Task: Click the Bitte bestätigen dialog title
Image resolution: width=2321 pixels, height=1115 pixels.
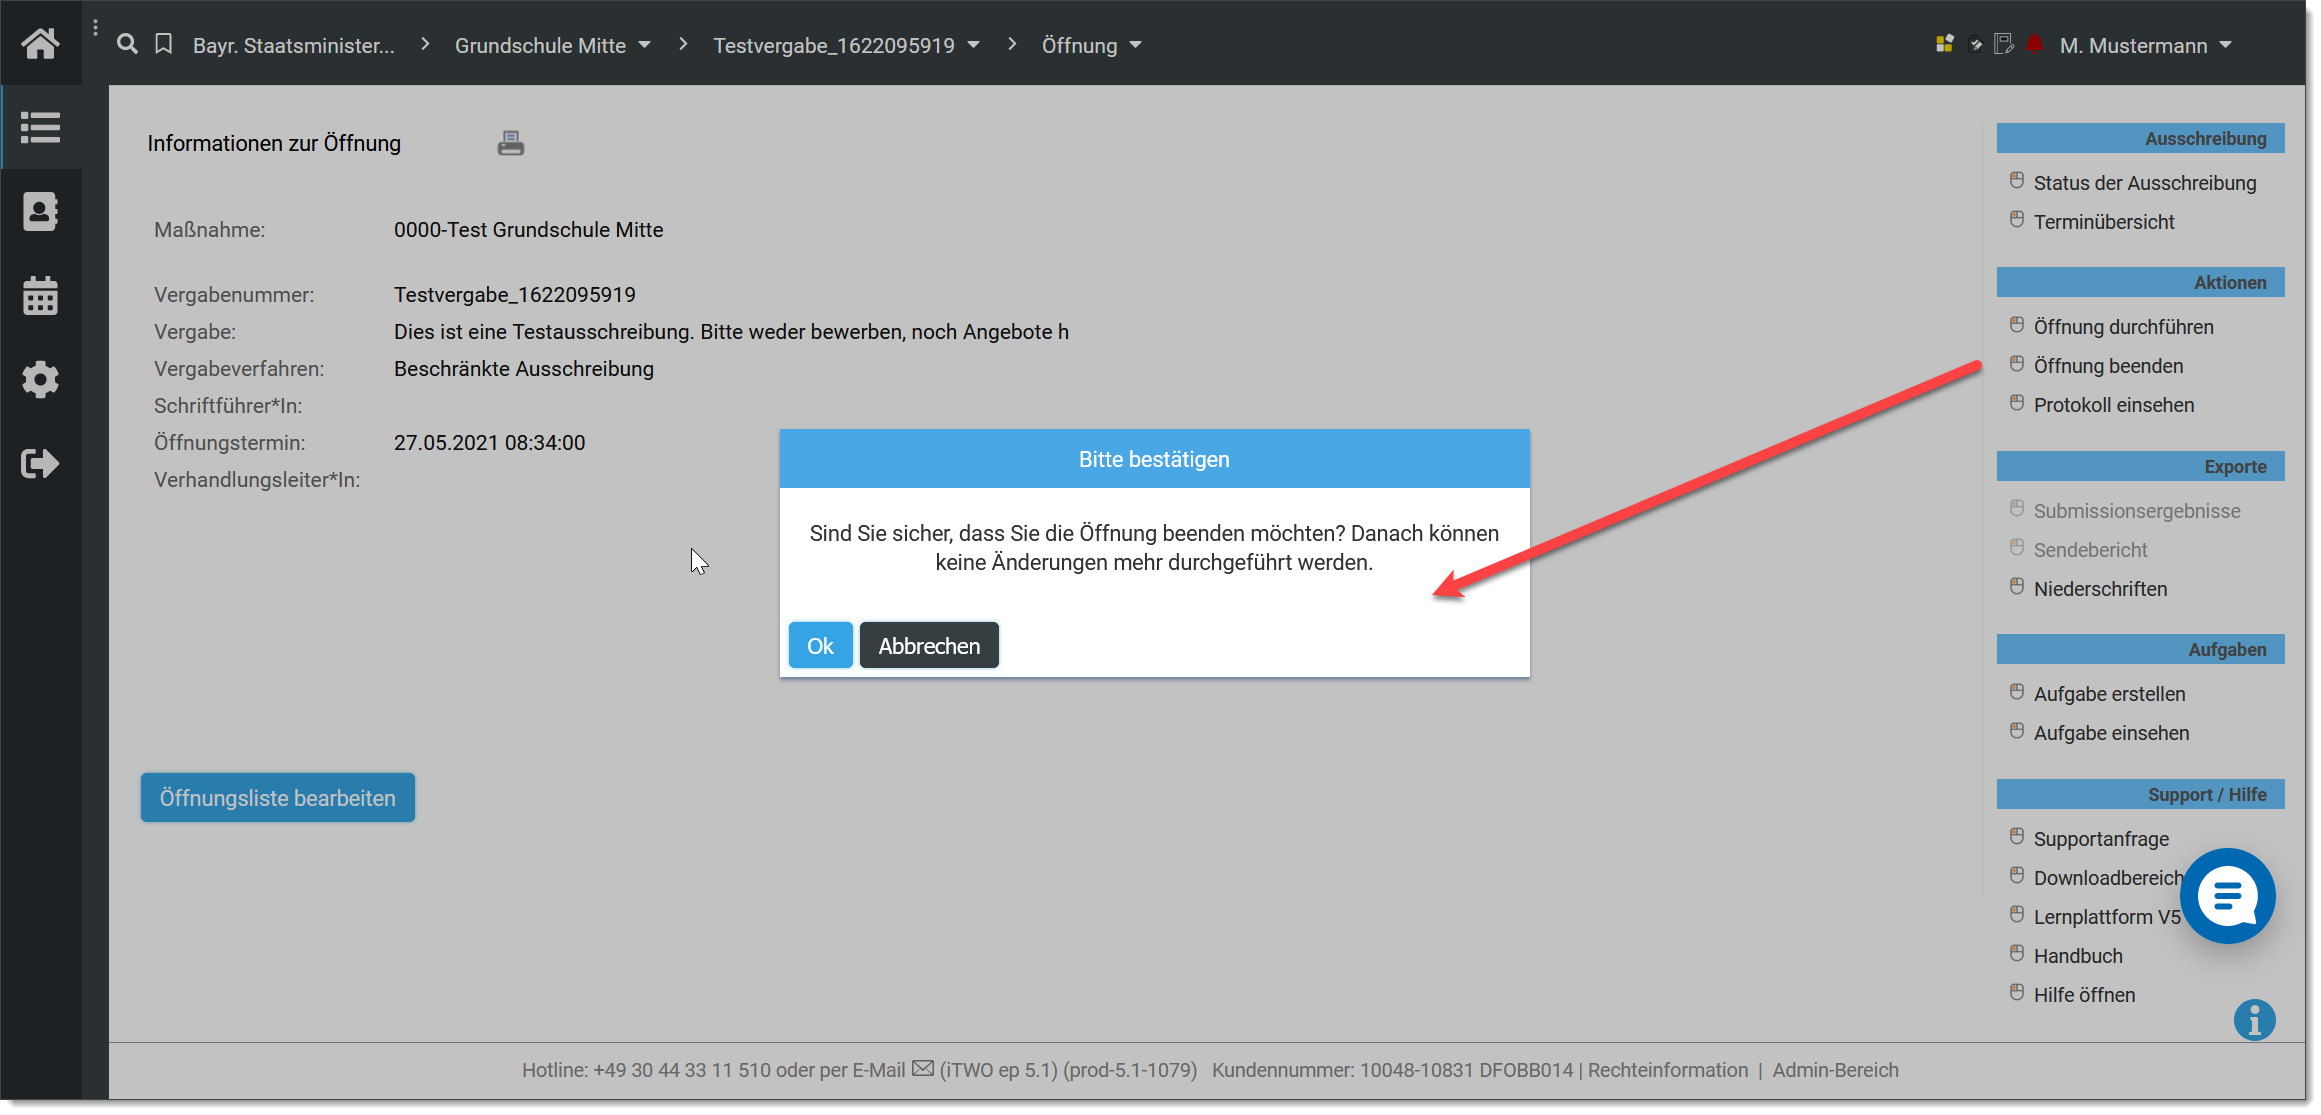Action: point(1154,459)
